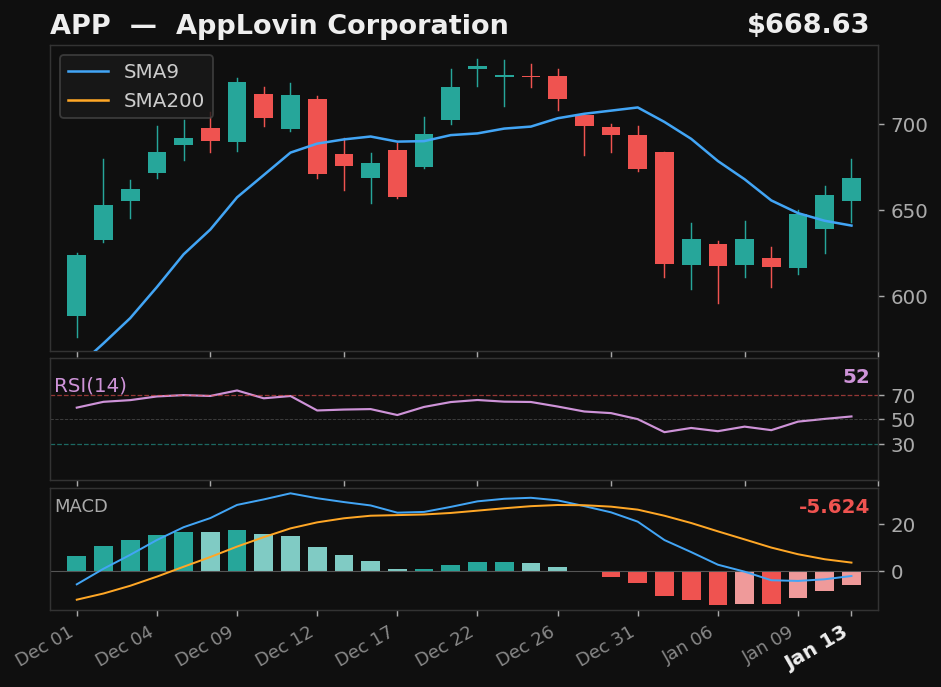Click the orange SMA200 legend line swatch
Viewport: 941px width, 687px height.
tap(88, 100)
